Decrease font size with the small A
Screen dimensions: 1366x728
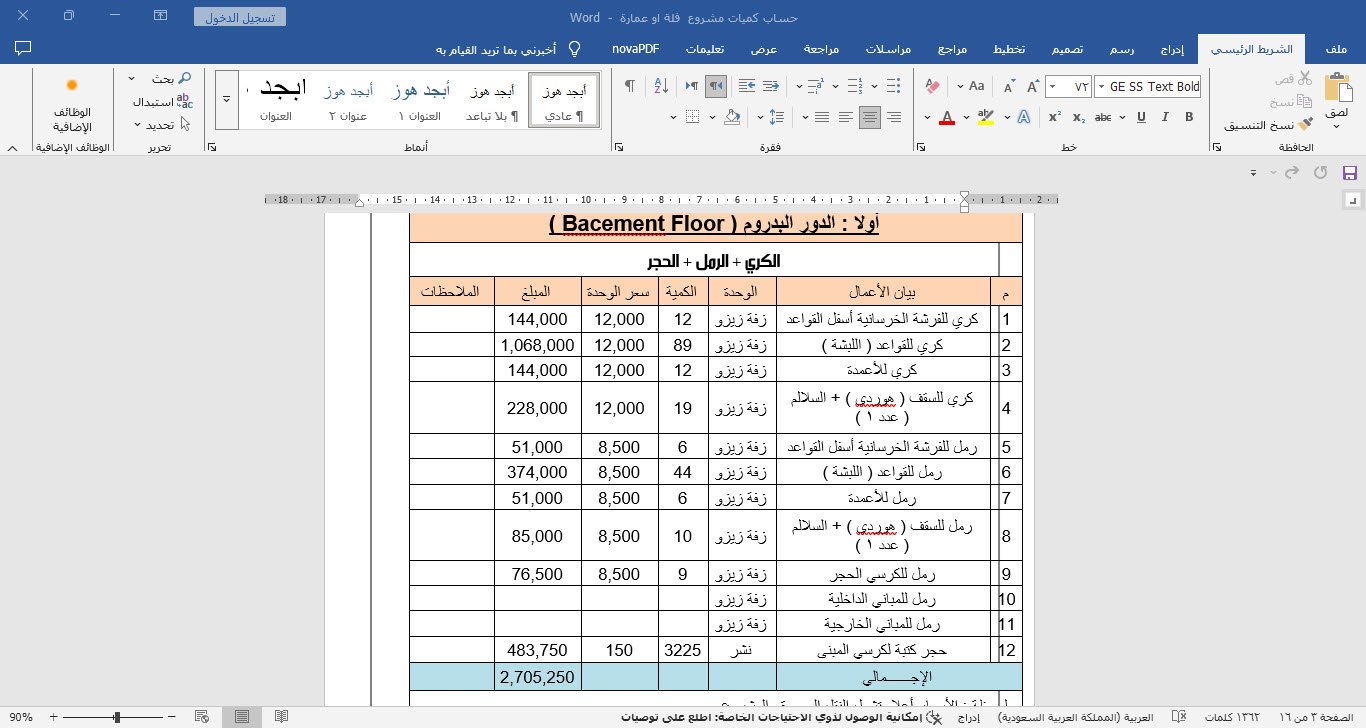1008,87
